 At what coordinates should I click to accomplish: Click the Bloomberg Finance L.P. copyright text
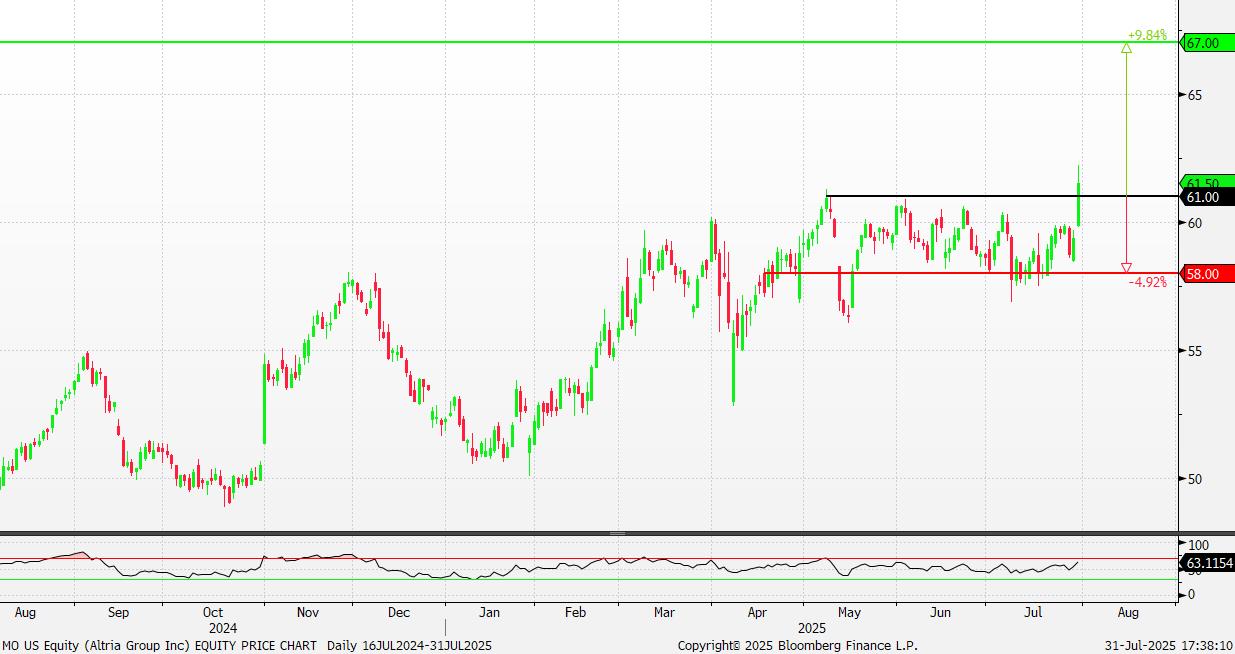(x=797, y=646)
